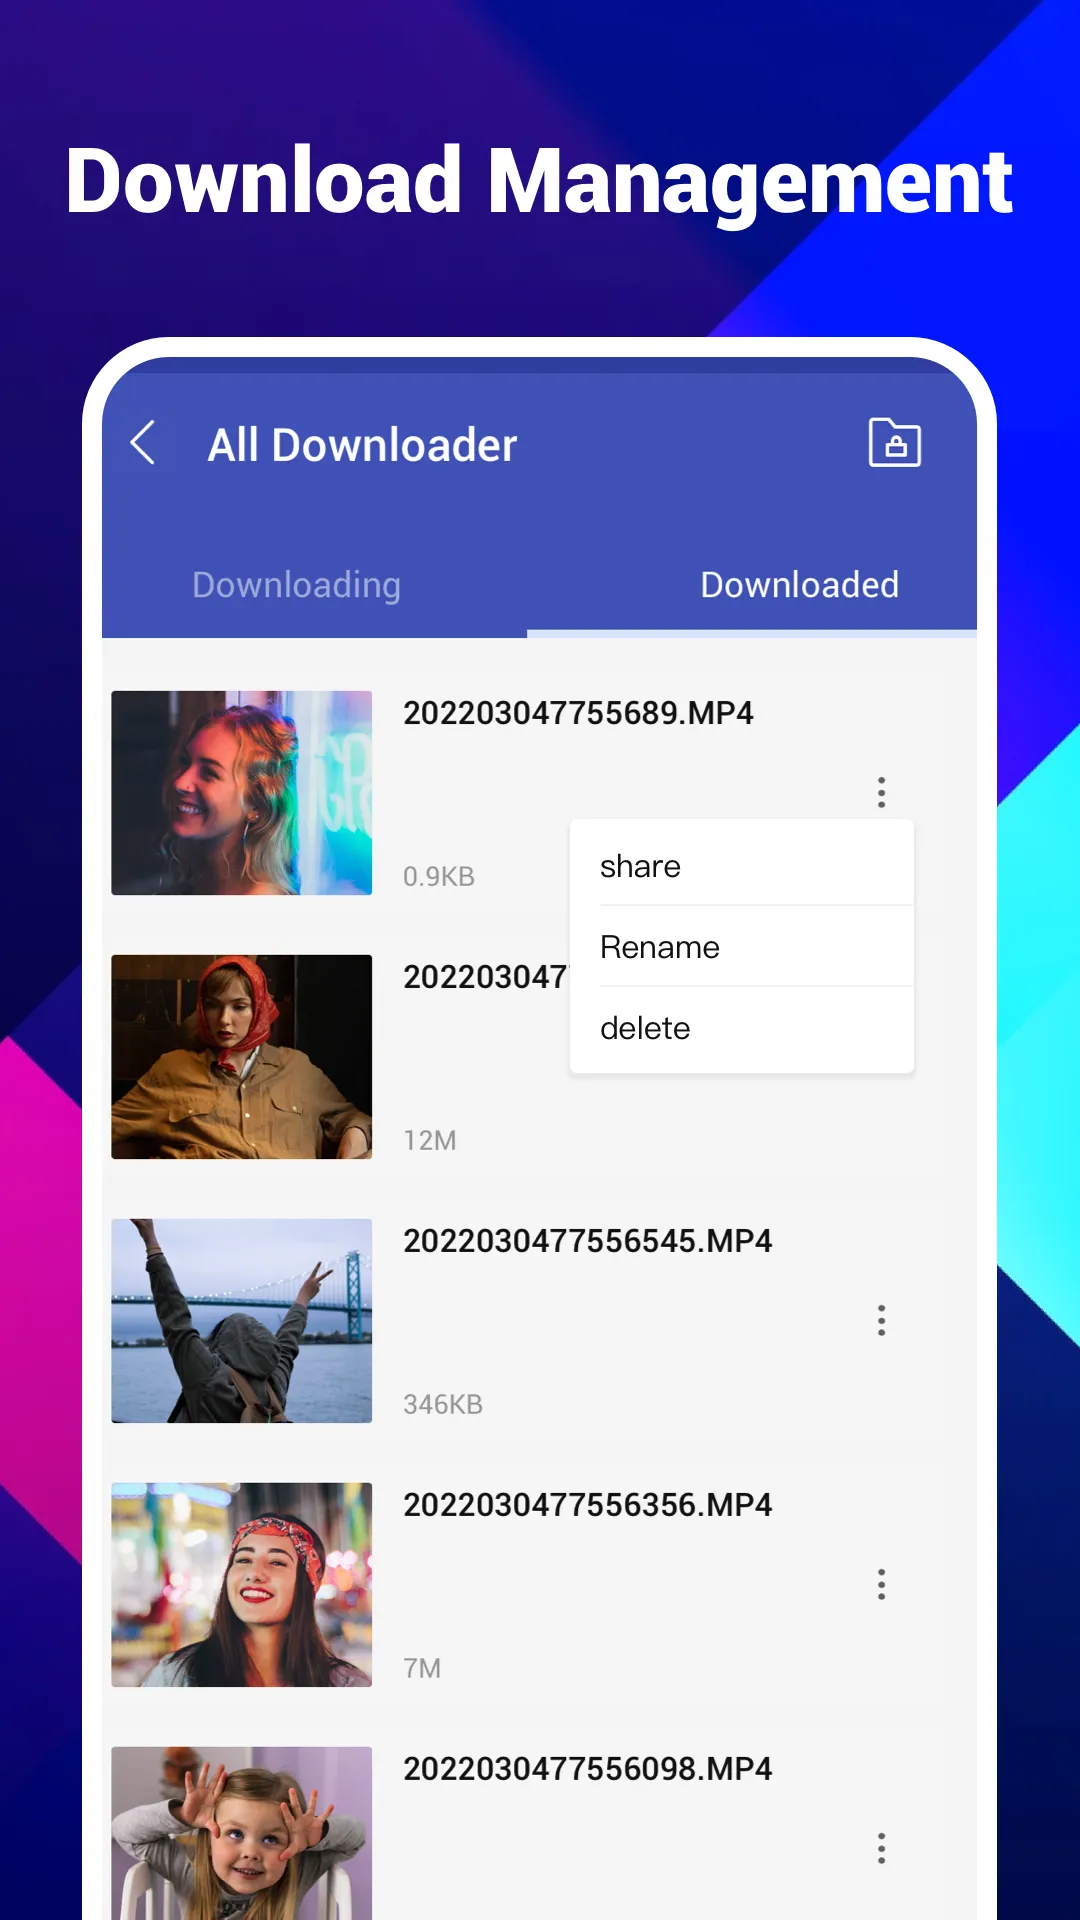Open options menu for 2022030477556356.MP4

881,1584
